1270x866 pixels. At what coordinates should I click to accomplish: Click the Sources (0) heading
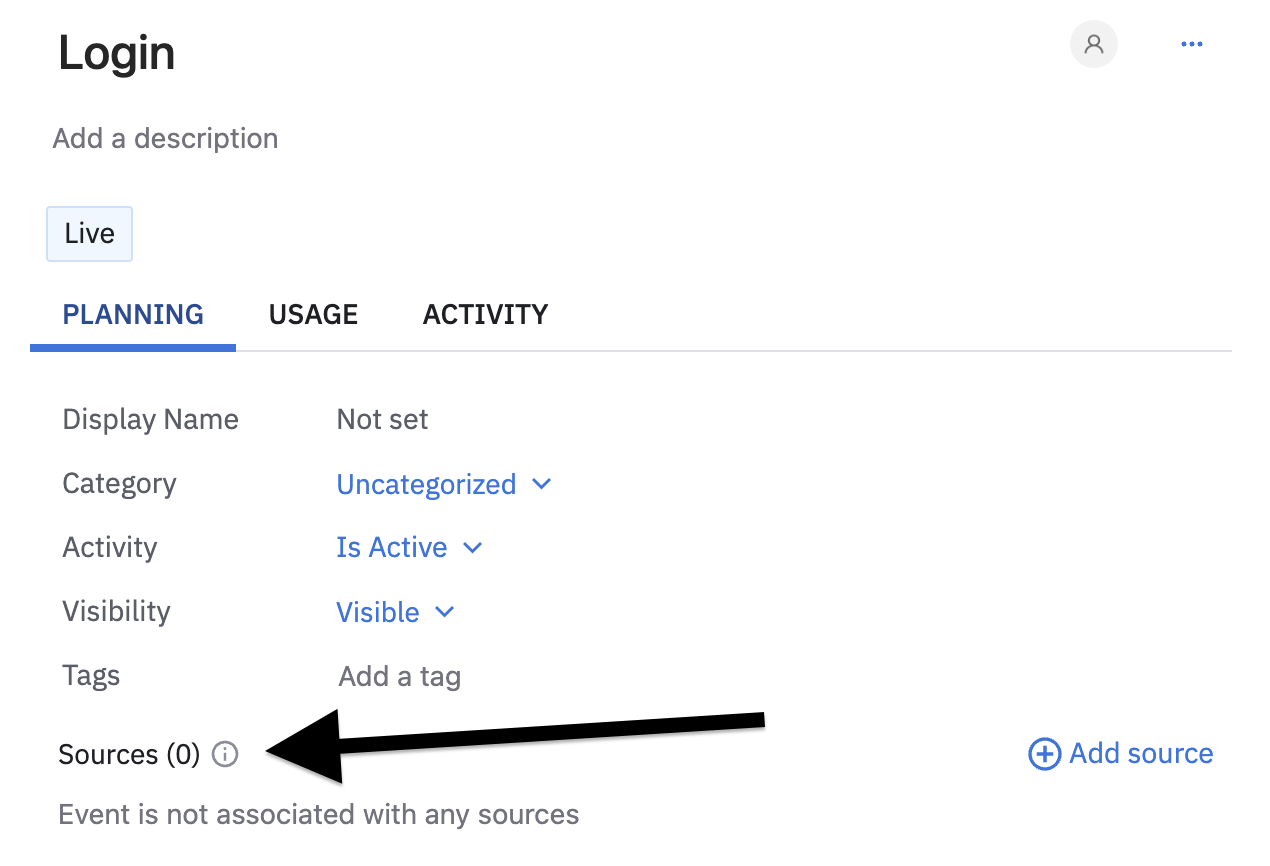point(129,754)
